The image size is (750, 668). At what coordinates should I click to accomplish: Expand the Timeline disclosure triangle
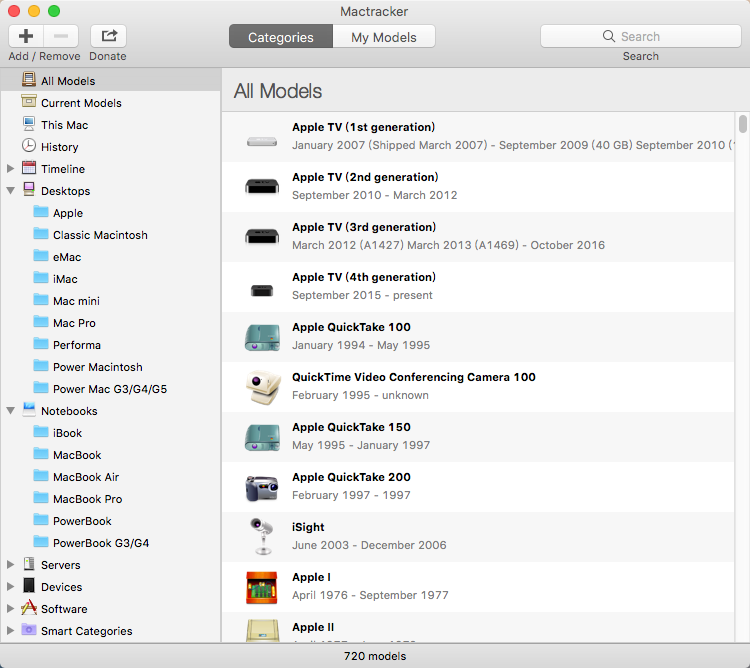11,168
